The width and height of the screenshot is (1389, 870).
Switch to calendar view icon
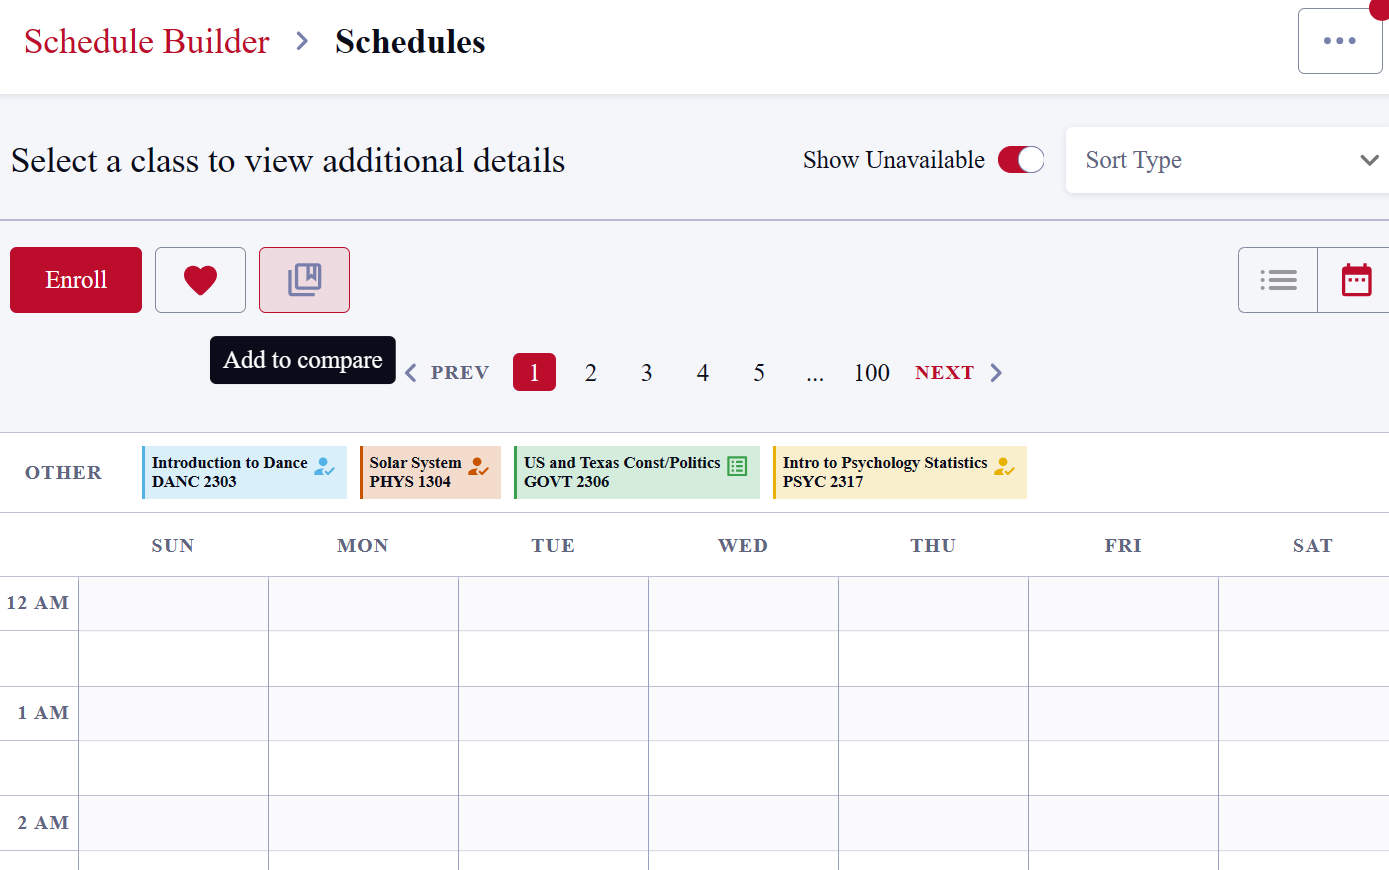pos(1355,280)
